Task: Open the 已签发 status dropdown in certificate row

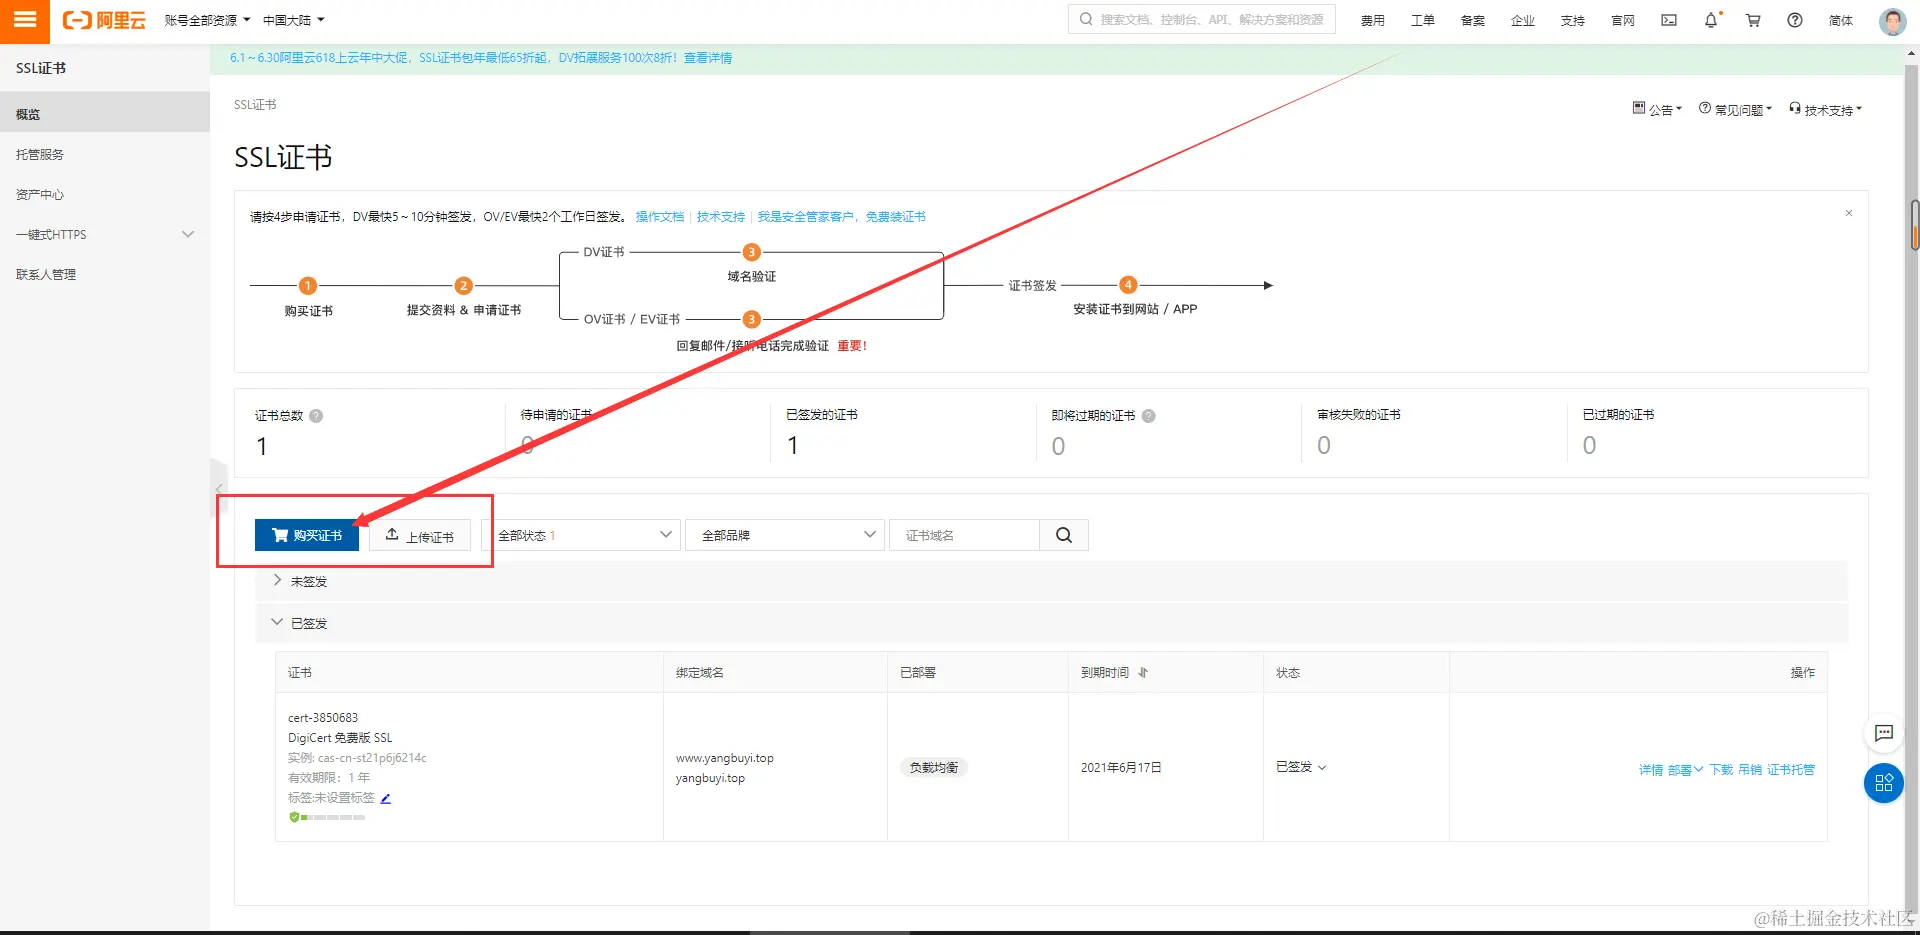Action: coord(1301,767)
